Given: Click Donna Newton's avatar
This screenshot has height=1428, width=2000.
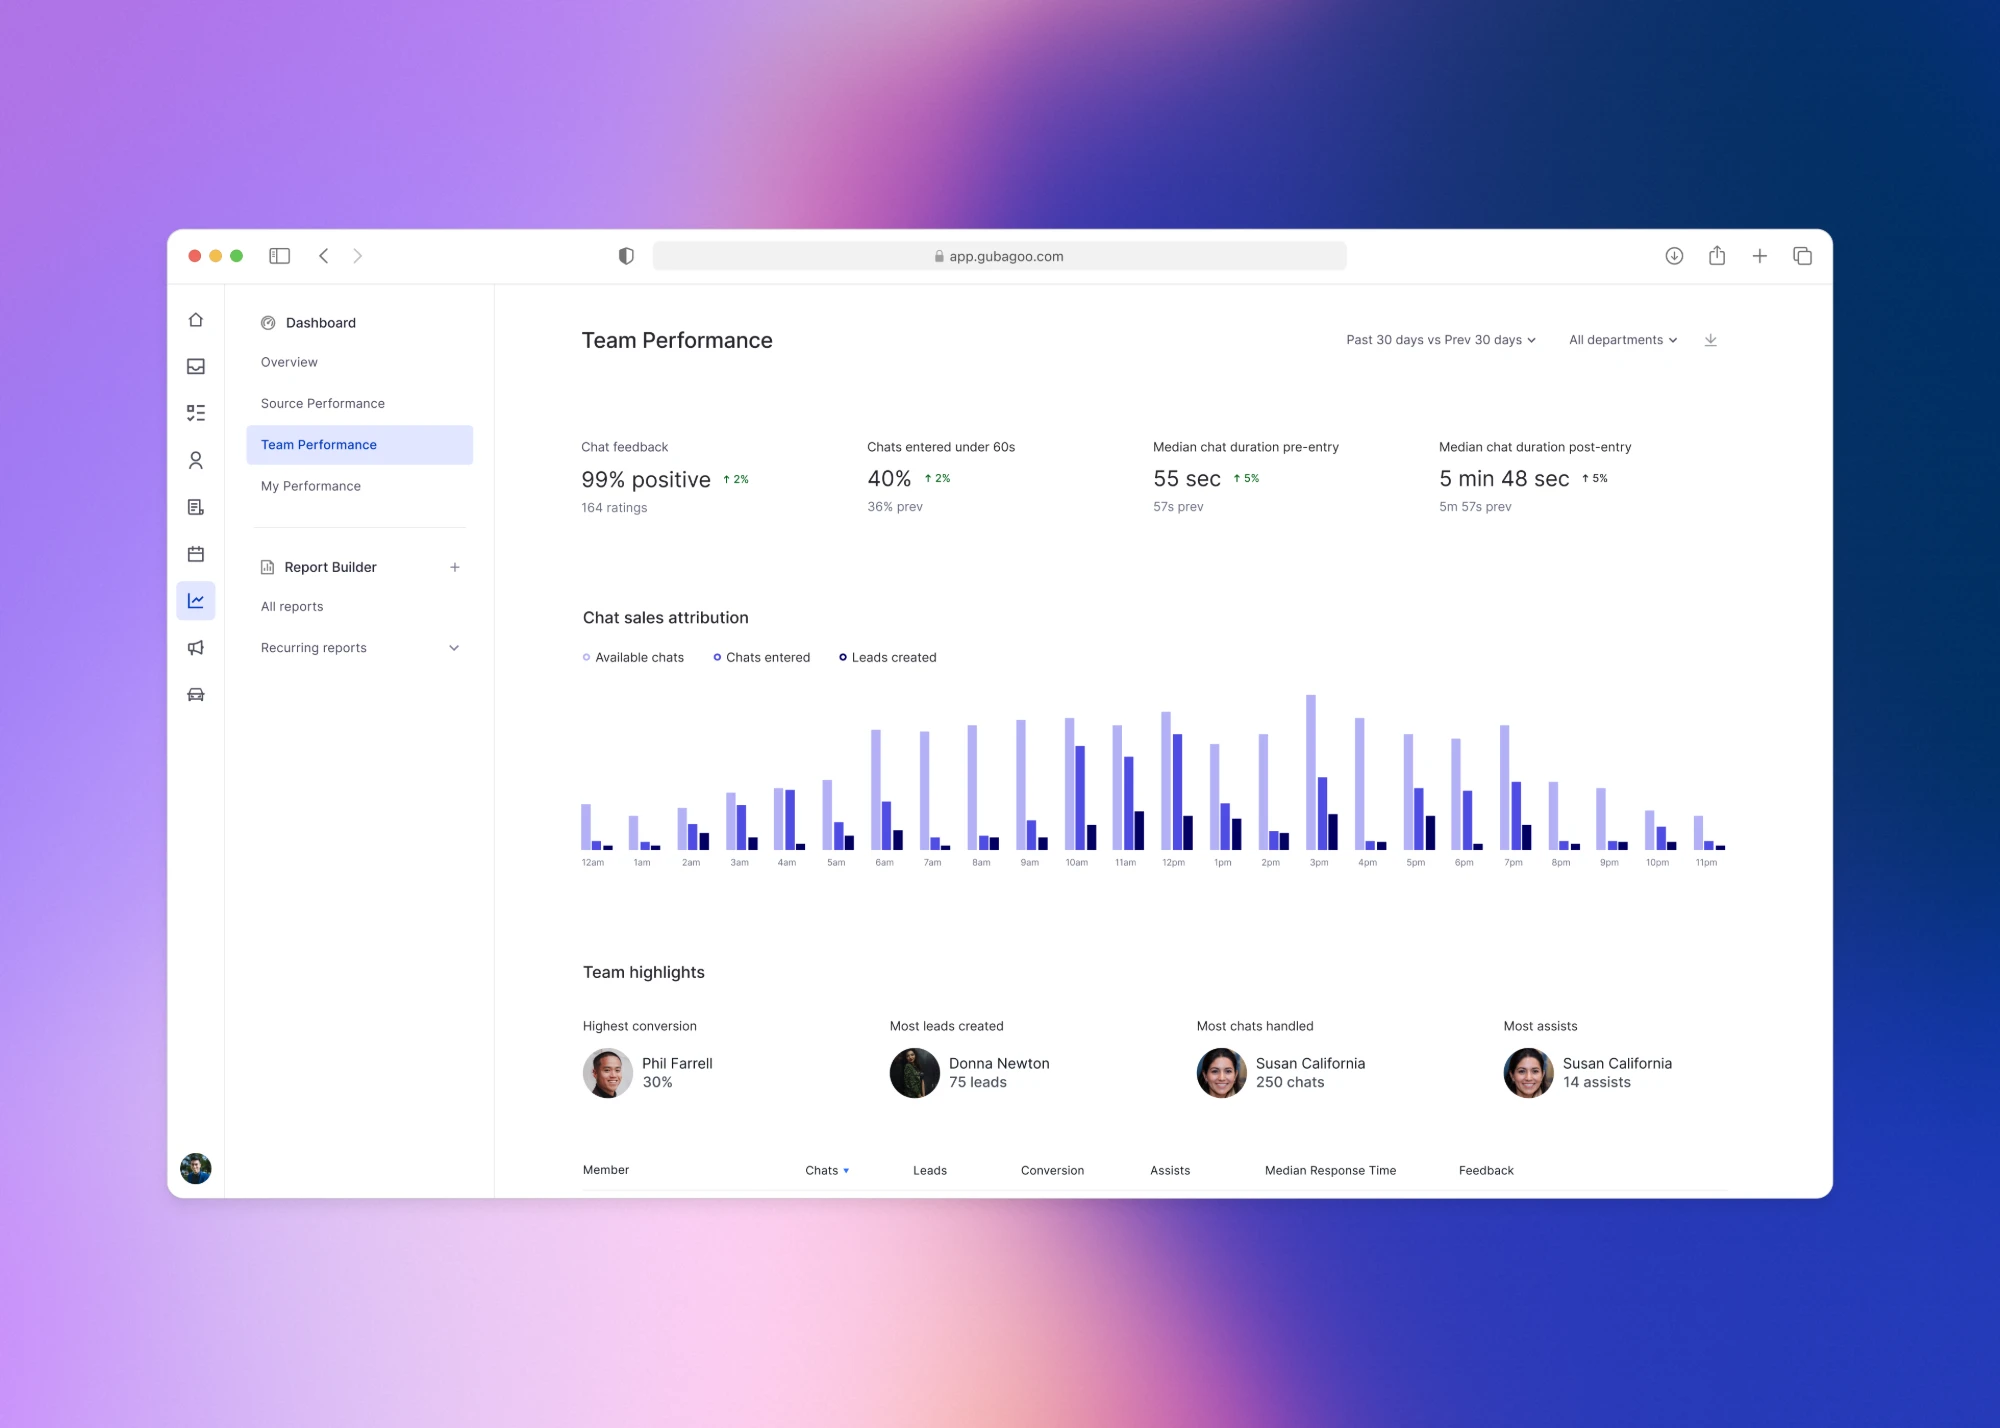Looking at the screenshot, I should 915,1073.
